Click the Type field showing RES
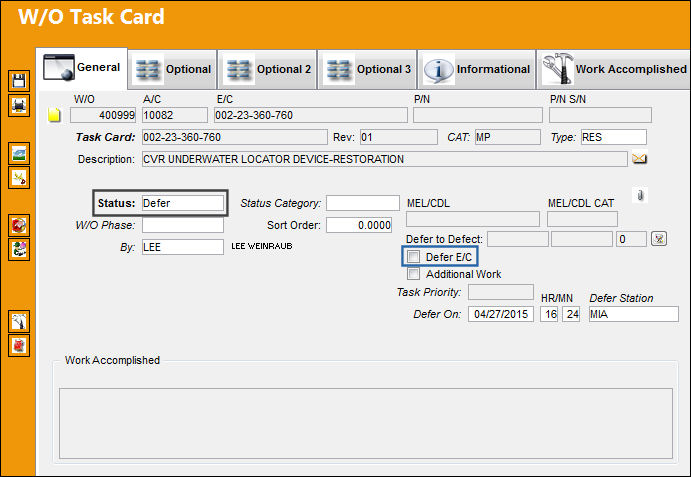This screenshot has width=691, height=477. point(613,137)
